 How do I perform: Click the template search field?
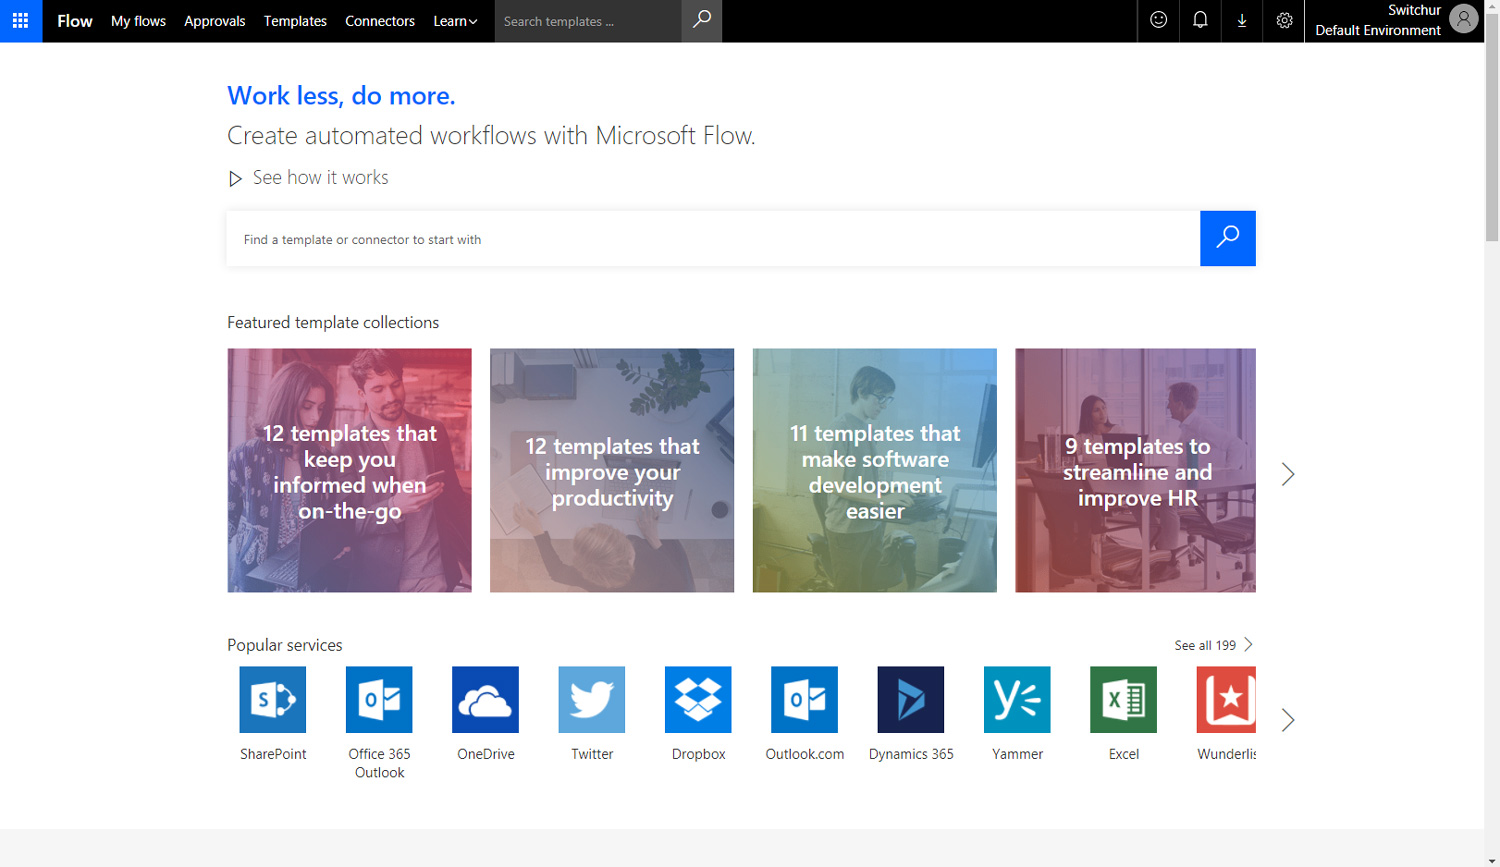(700, 239)
